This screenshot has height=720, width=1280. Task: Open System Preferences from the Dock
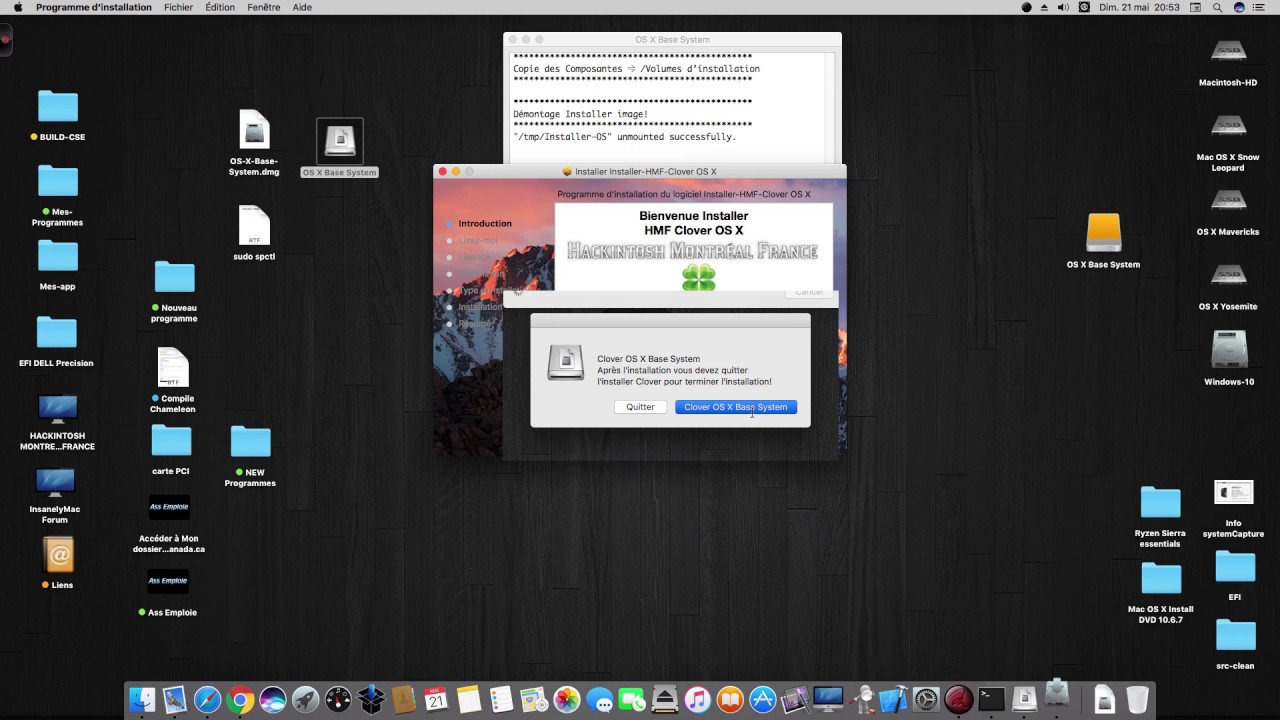coord(926,699)
